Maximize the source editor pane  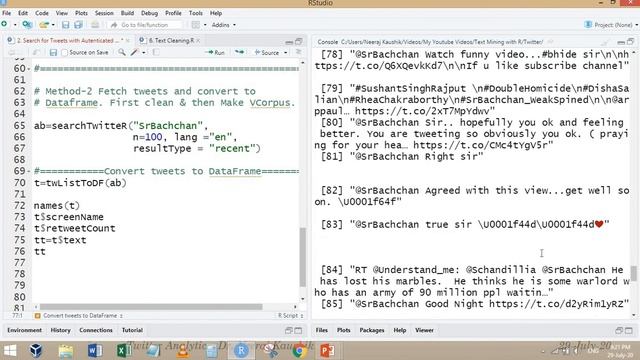(299, 41)
